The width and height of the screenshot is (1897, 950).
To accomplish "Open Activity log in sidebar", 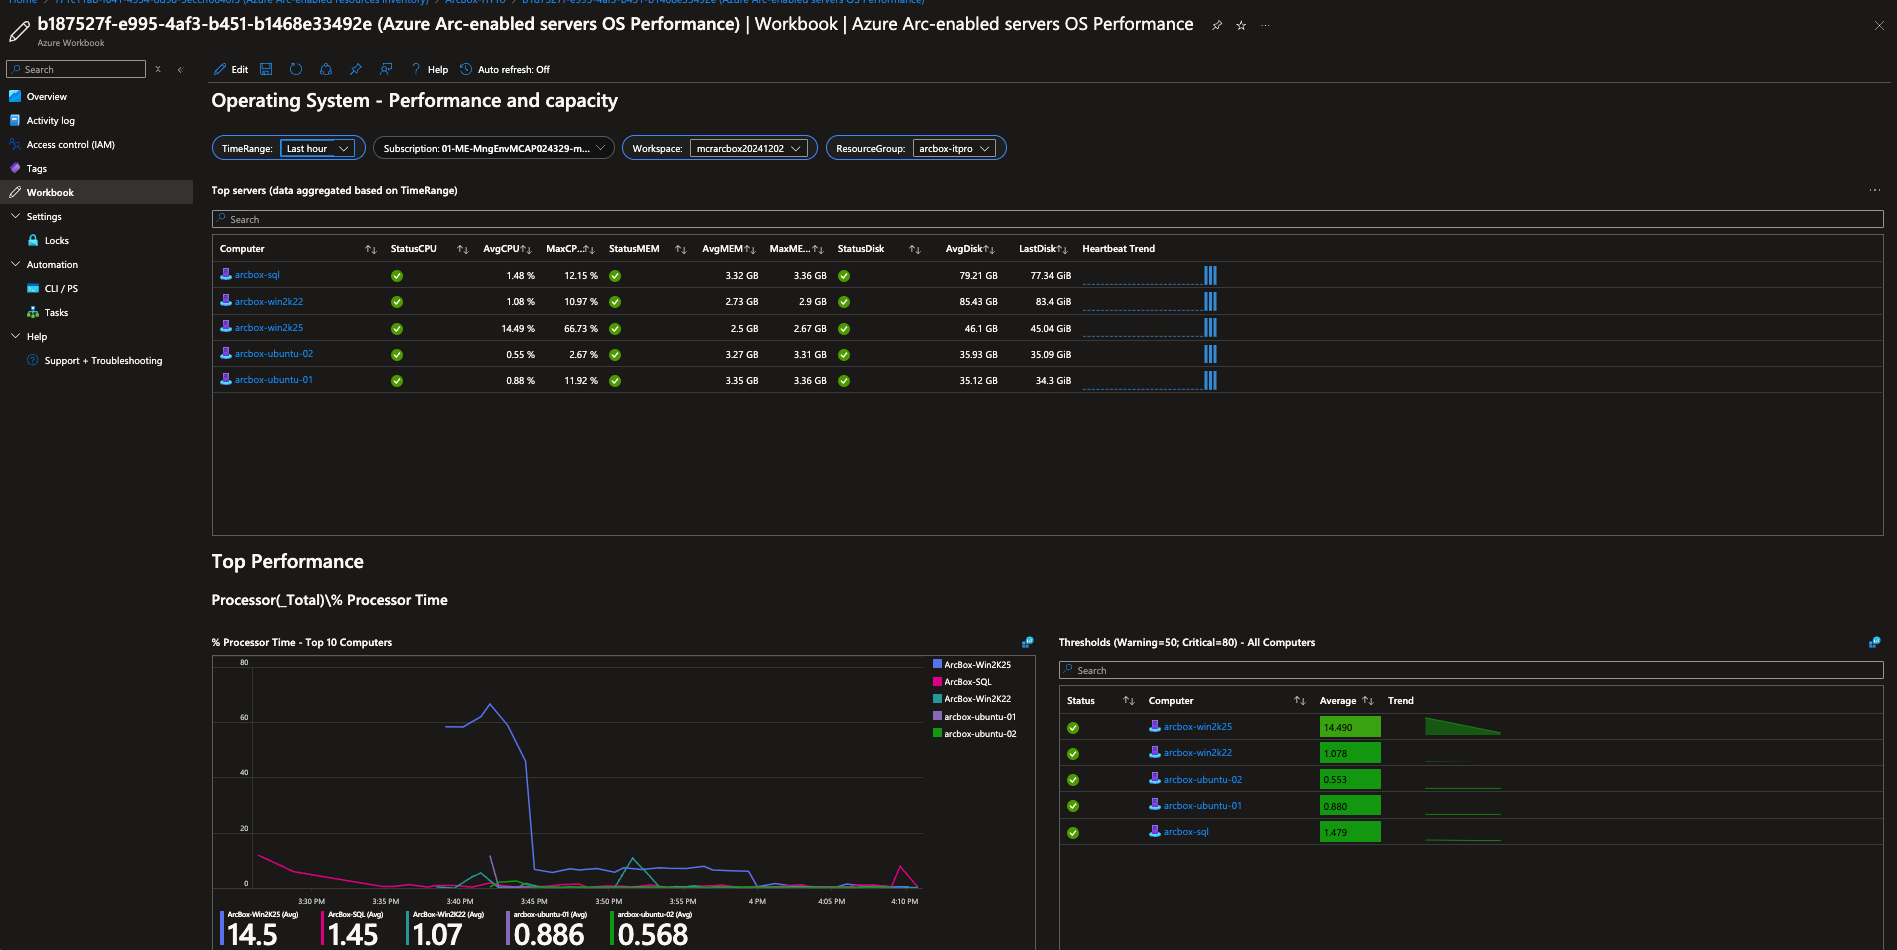I will point(50,120).
